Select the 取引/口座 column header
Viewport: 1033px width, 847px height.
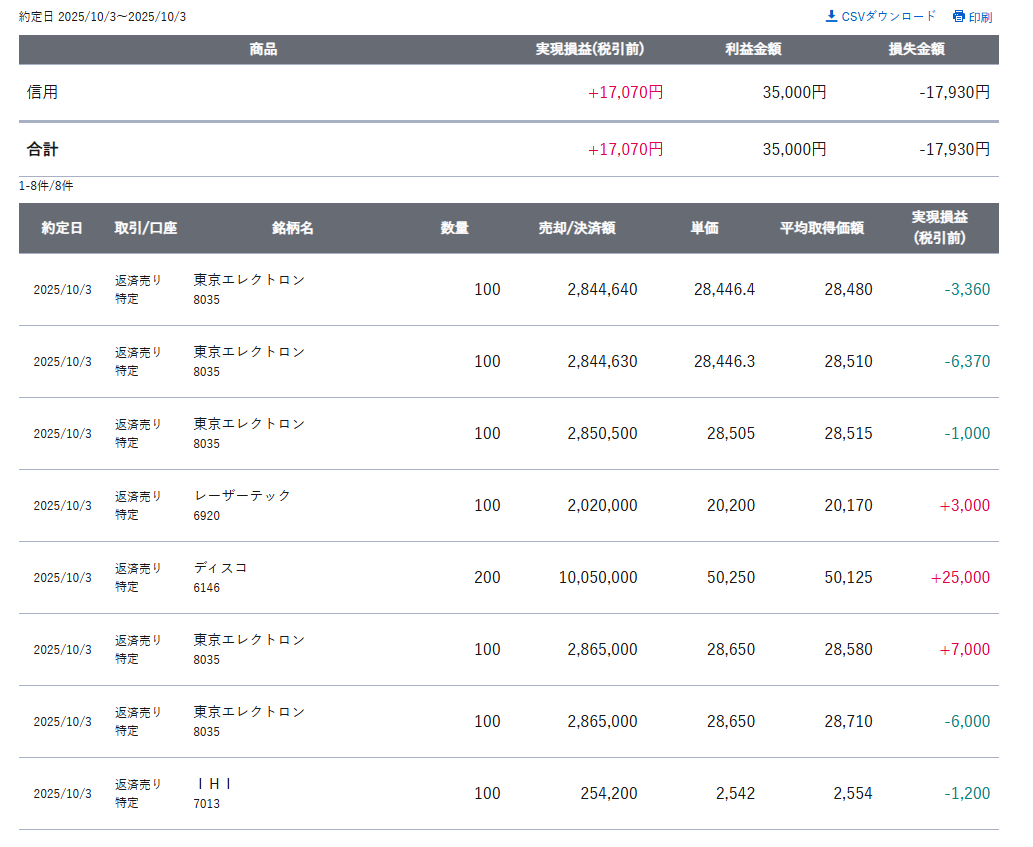[146, 228]
